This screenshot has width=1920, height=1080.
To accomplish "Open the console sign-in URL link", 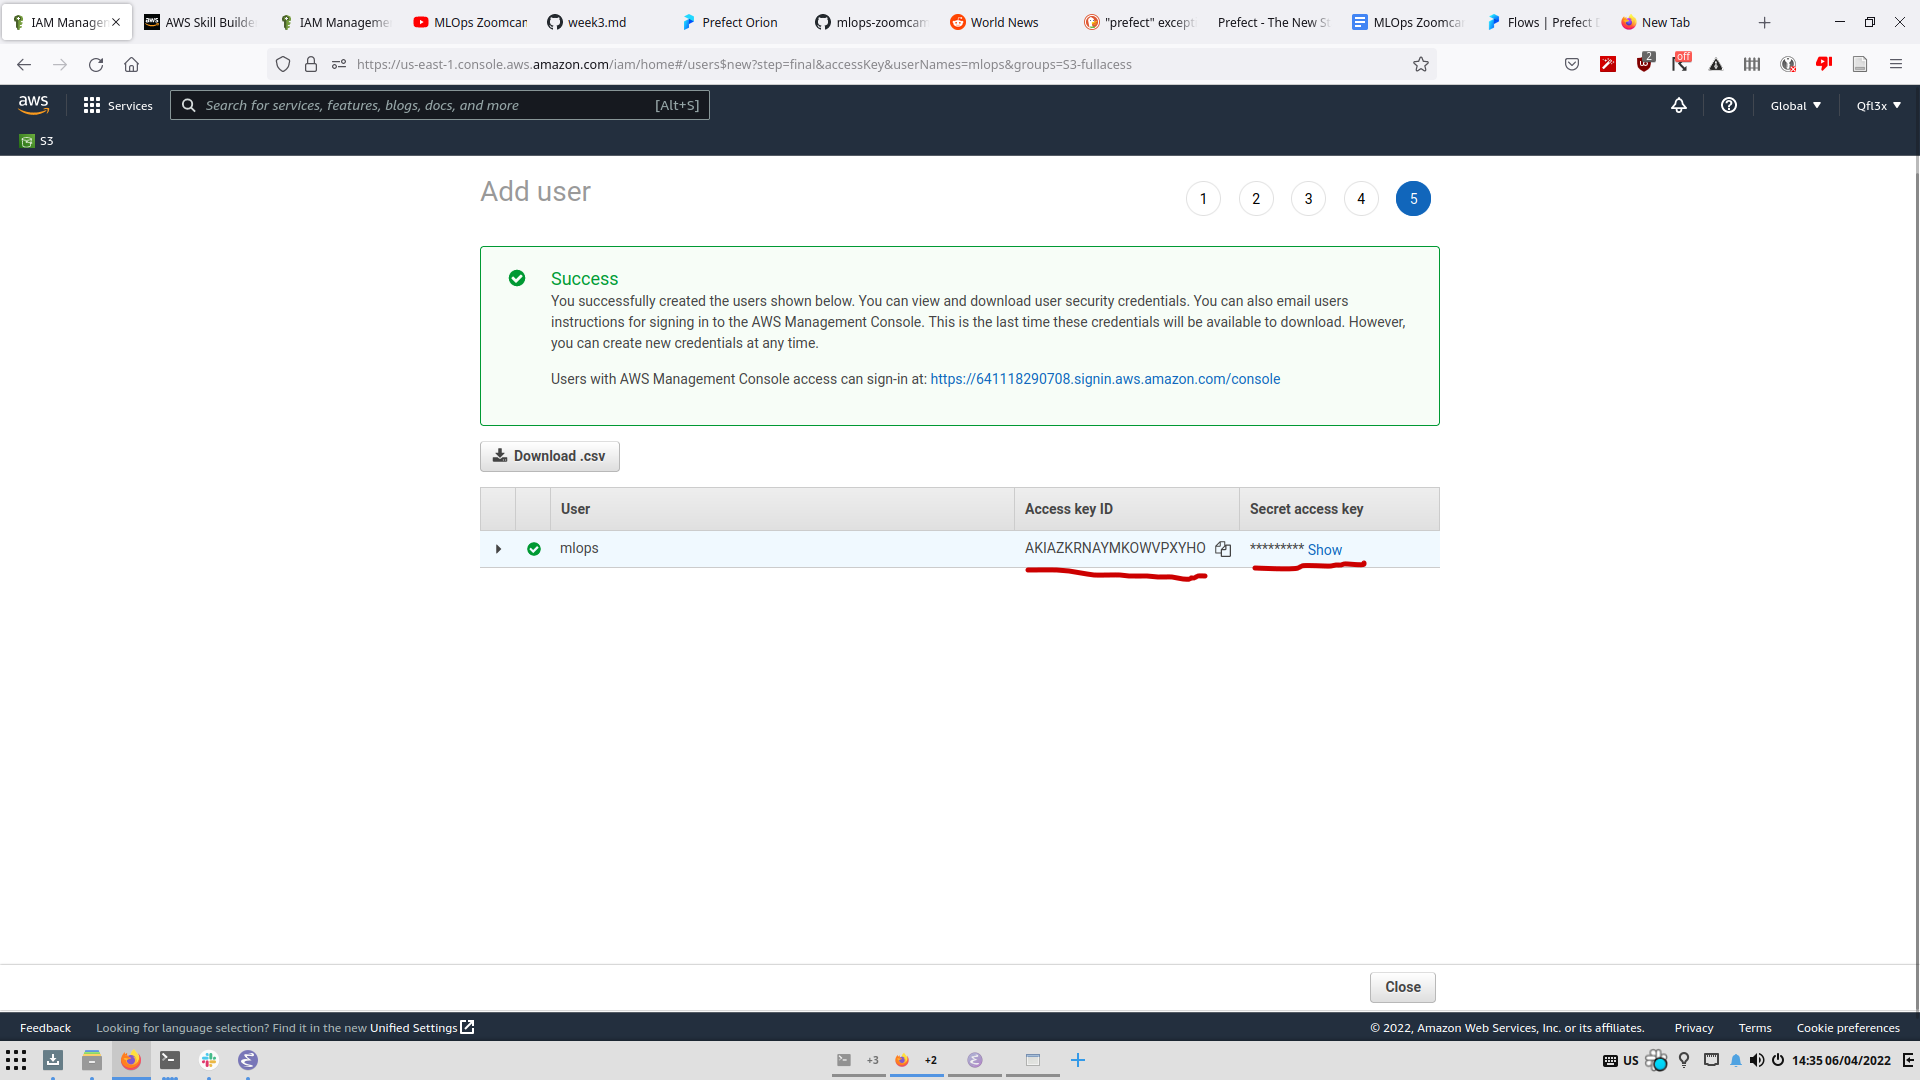I will click(x=1105, y=379).
